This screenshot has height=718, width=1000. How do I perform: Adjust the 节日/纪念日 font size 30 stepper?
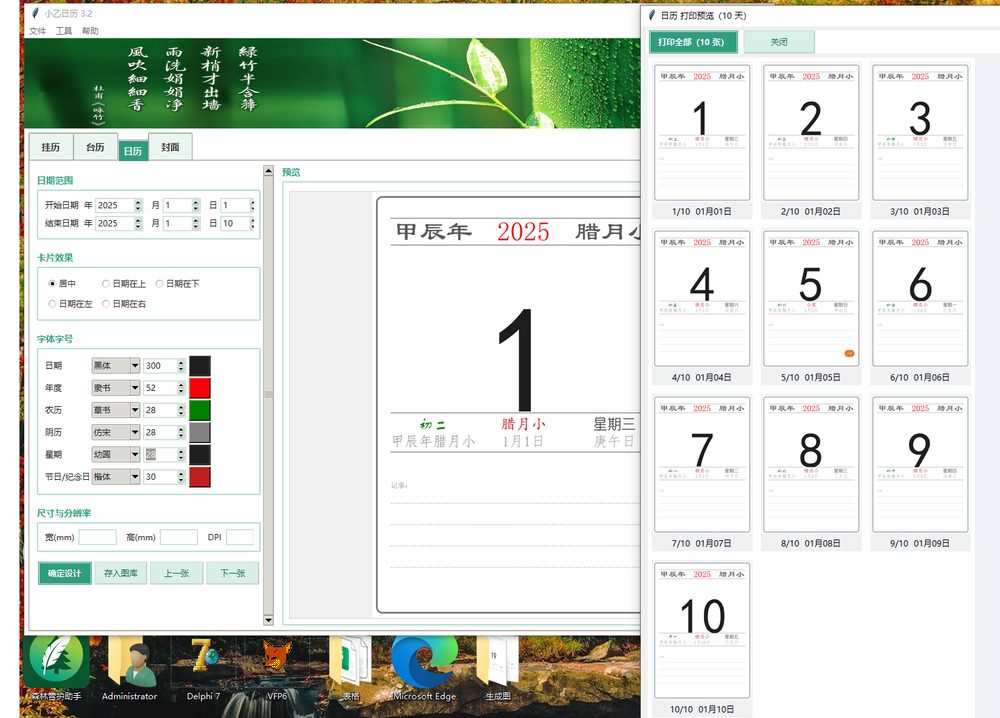(181, 476)
